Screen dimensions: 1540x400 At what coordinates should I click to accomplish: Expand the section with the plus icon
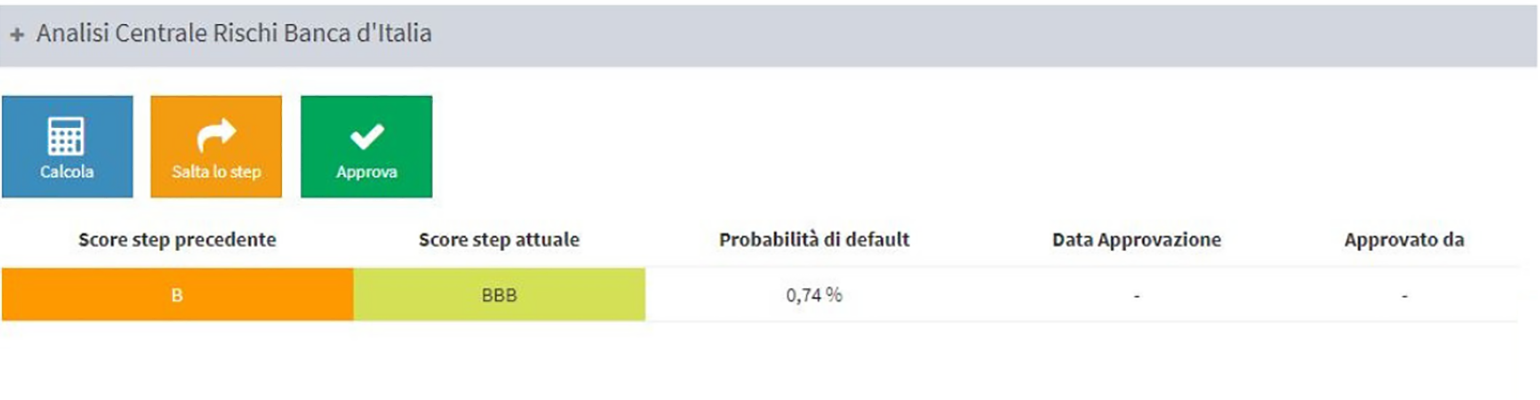(x=17, y=34)
